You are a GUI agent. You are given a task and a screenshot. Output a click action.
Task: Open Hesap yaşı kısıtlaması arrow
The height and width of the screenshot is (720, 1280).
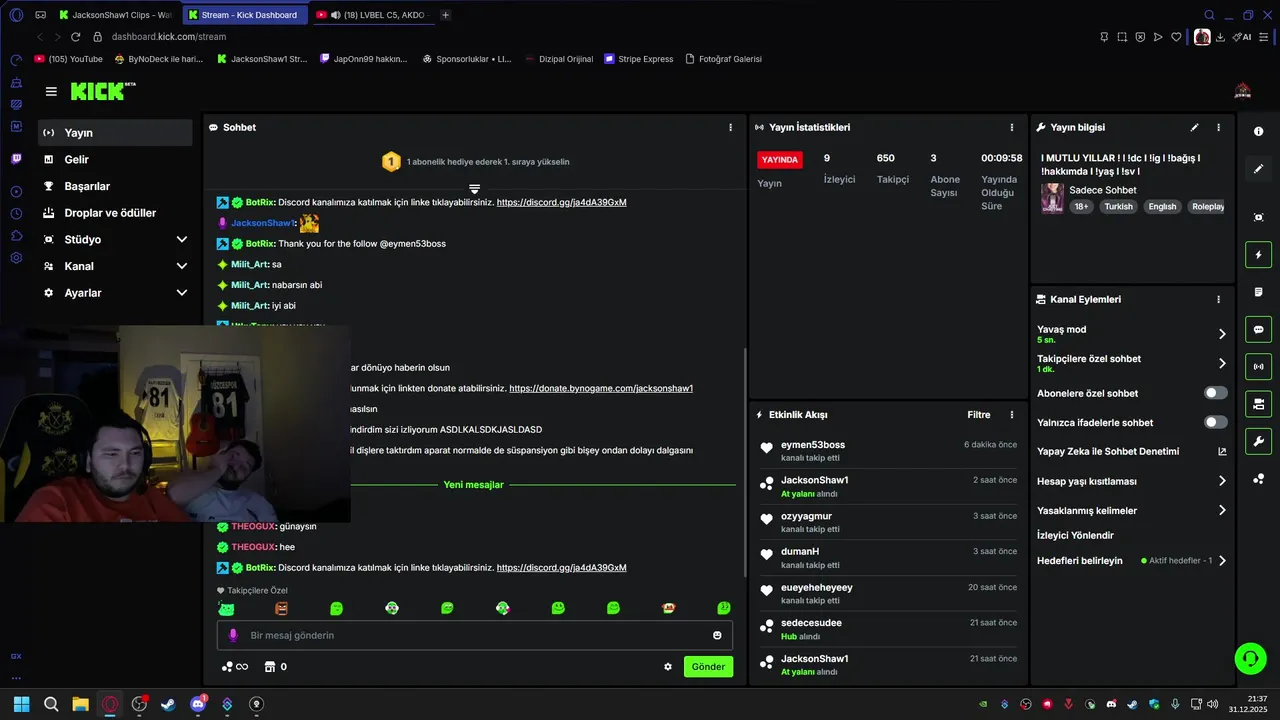coord(1222,481)
